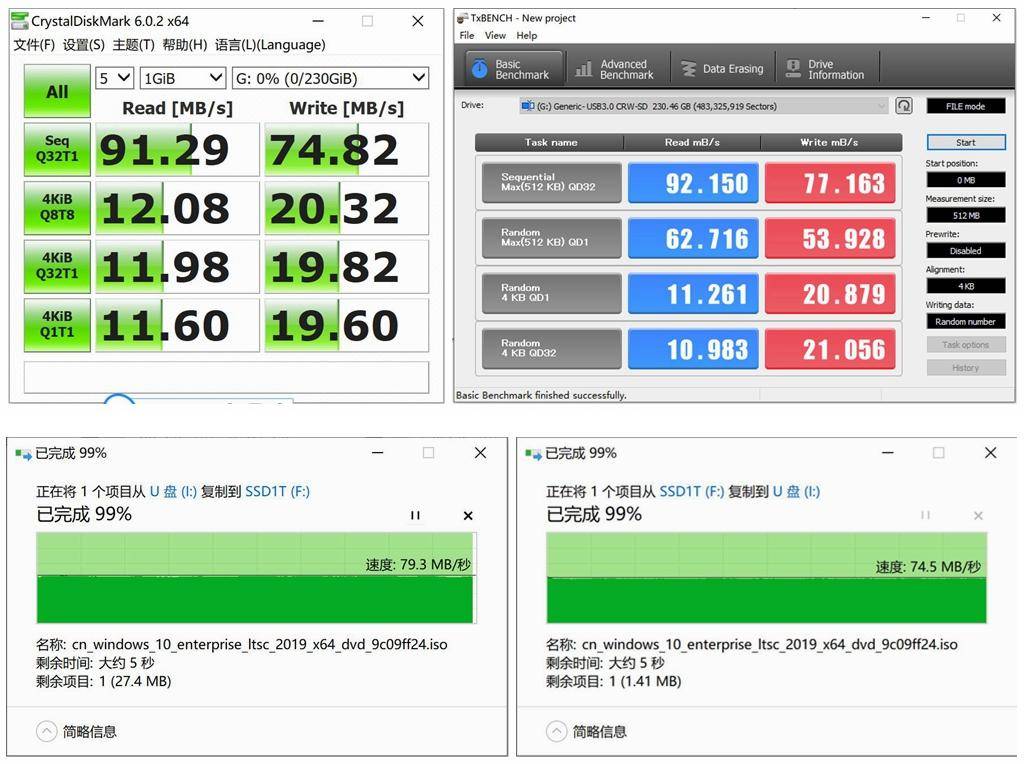Image resolution: width=1024 pixels, height=764 pixels.
Task: Switch to the Basic Benchmark tab
Action: coord(515,69)
